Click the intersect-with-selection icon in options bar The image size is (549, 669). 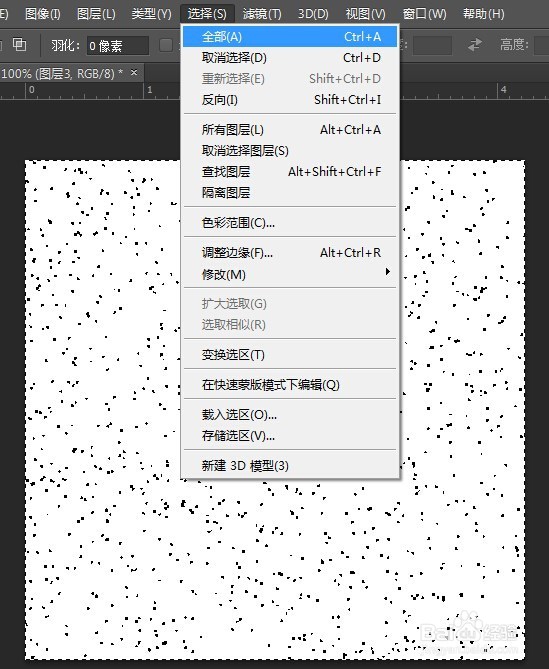tap(19, 44)
